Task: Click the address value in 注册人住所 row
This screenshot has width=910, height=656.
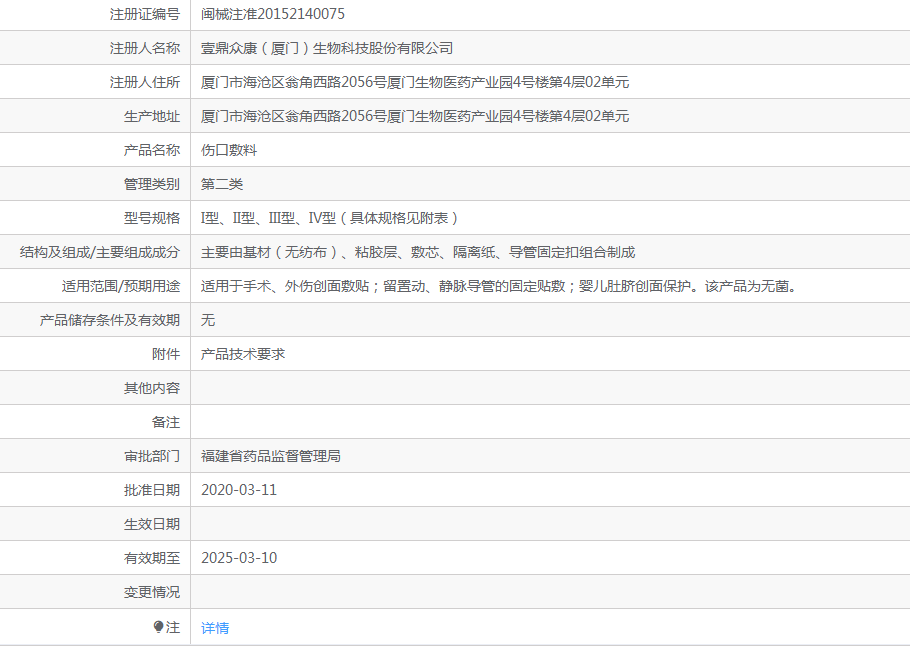Action: point(415,82)
